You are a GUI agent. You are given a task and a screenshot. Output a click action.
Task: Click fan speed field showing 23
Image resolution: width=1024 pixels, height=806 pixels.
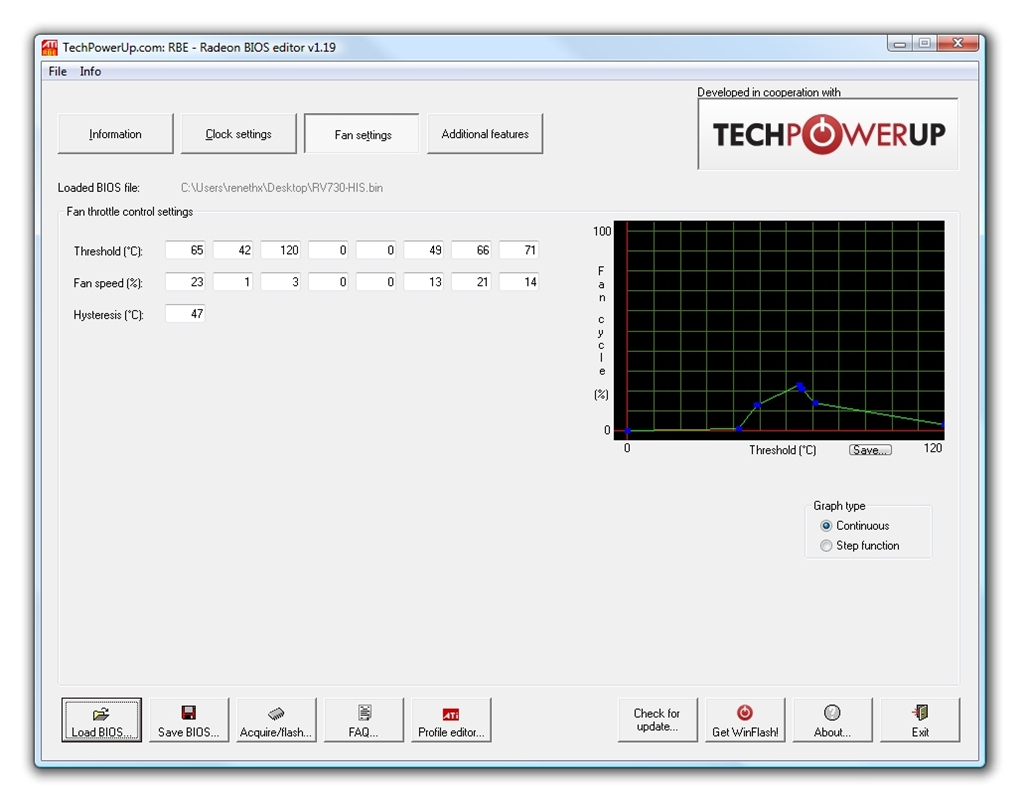click(185, 282)
